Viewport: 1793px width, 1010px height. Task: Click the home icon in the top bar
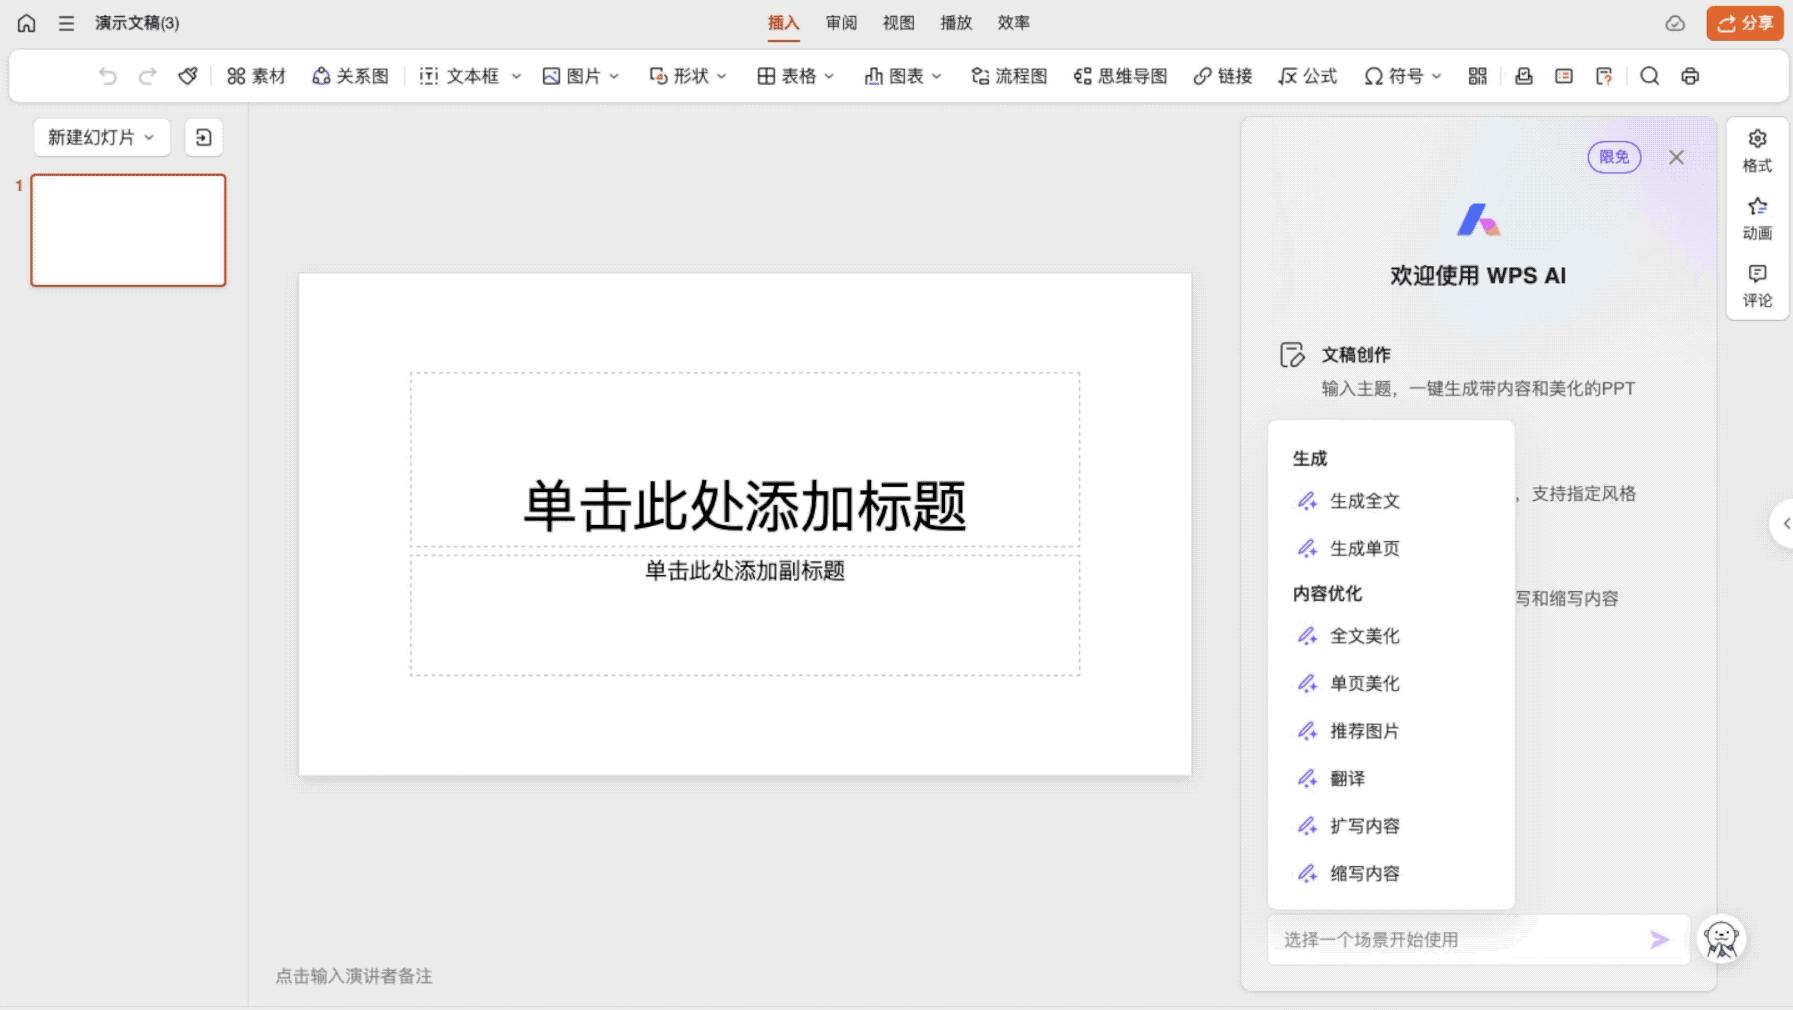27,23
